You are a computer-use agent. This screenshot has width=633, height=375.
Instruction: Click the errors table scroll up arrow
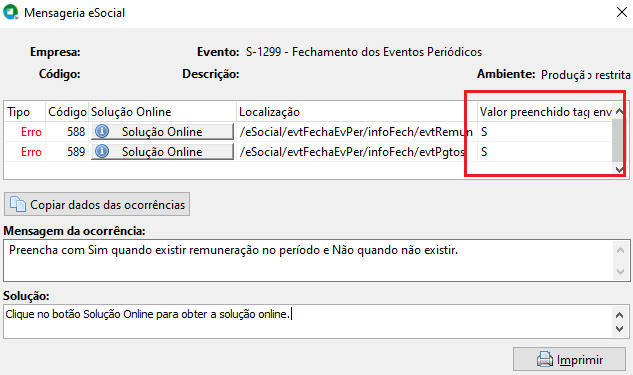pos(619,111)
